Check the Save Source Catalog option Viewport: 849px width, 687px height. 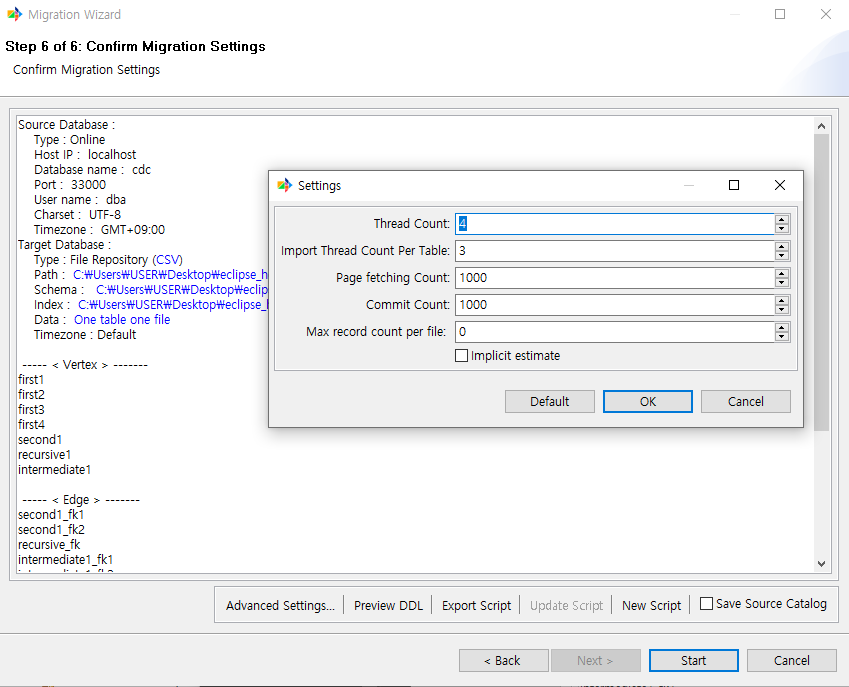pos(706,604)
